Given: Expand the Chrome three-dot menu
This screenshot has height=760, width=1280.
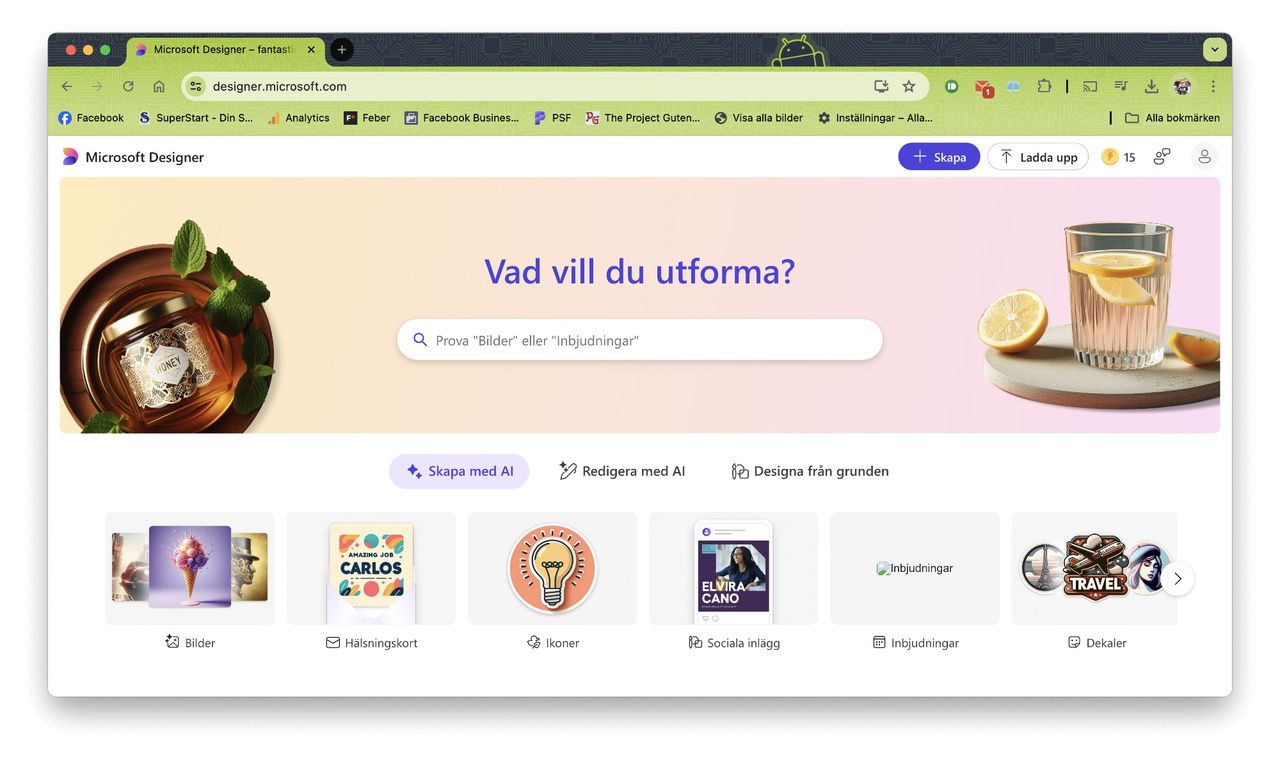Looking at the screenshot, I should pyautogui.click(x=1213, y=86).
